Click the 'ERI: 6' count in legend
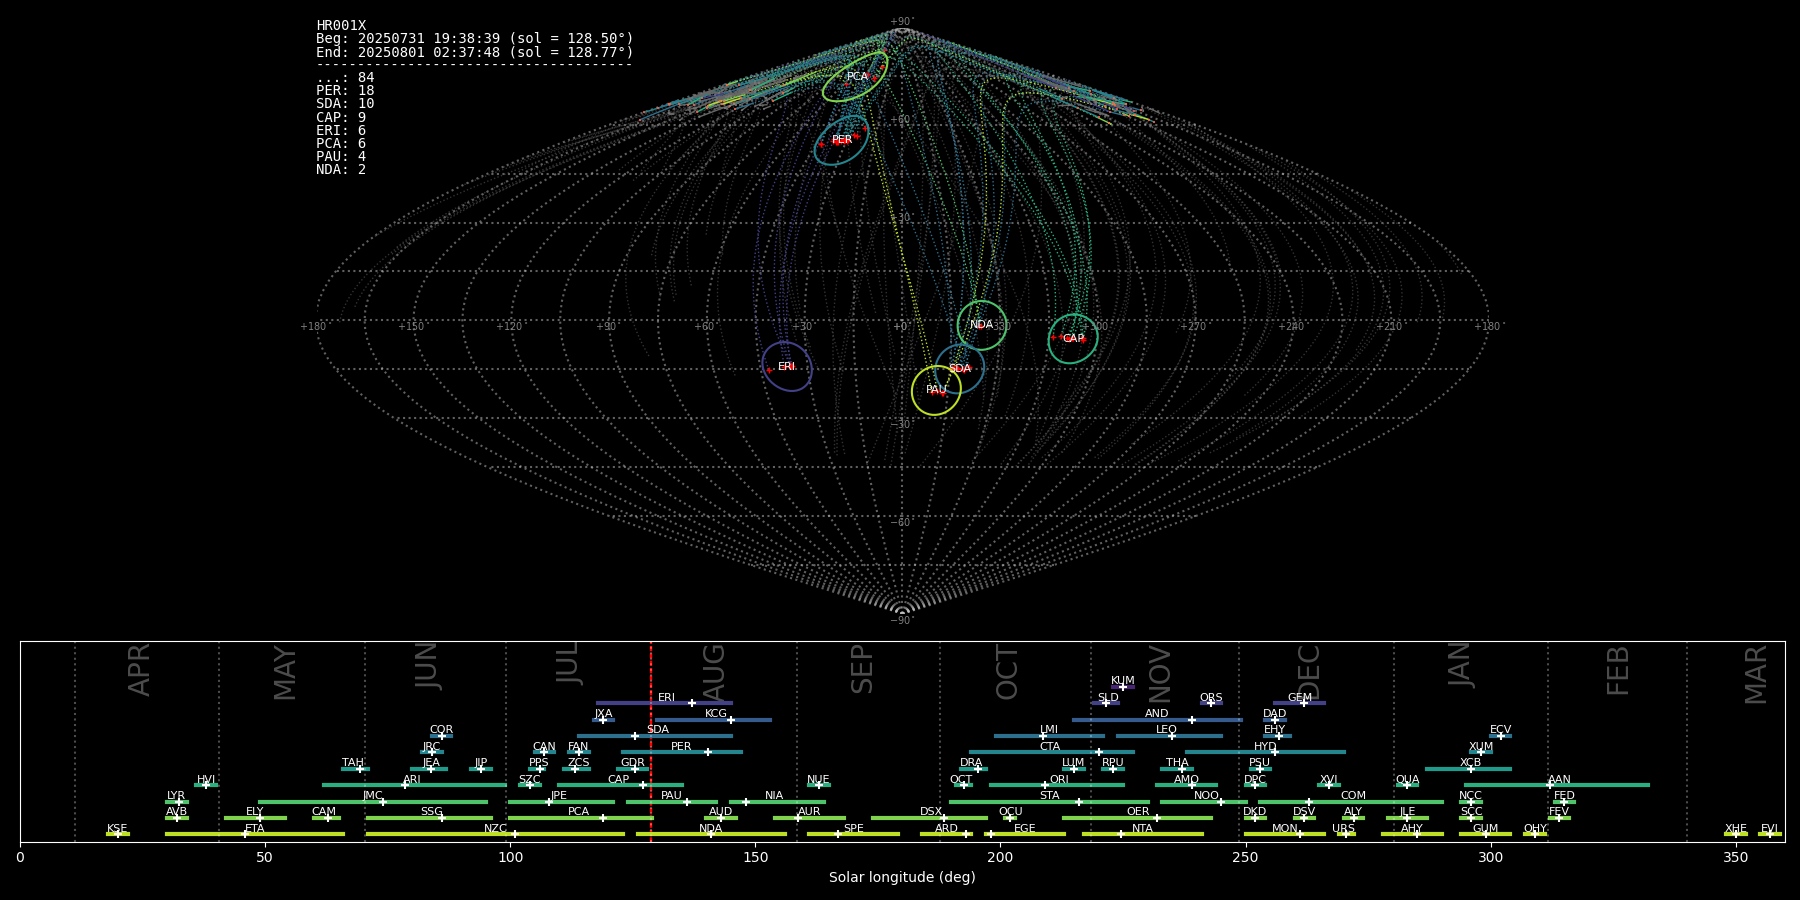 point(341,130)
